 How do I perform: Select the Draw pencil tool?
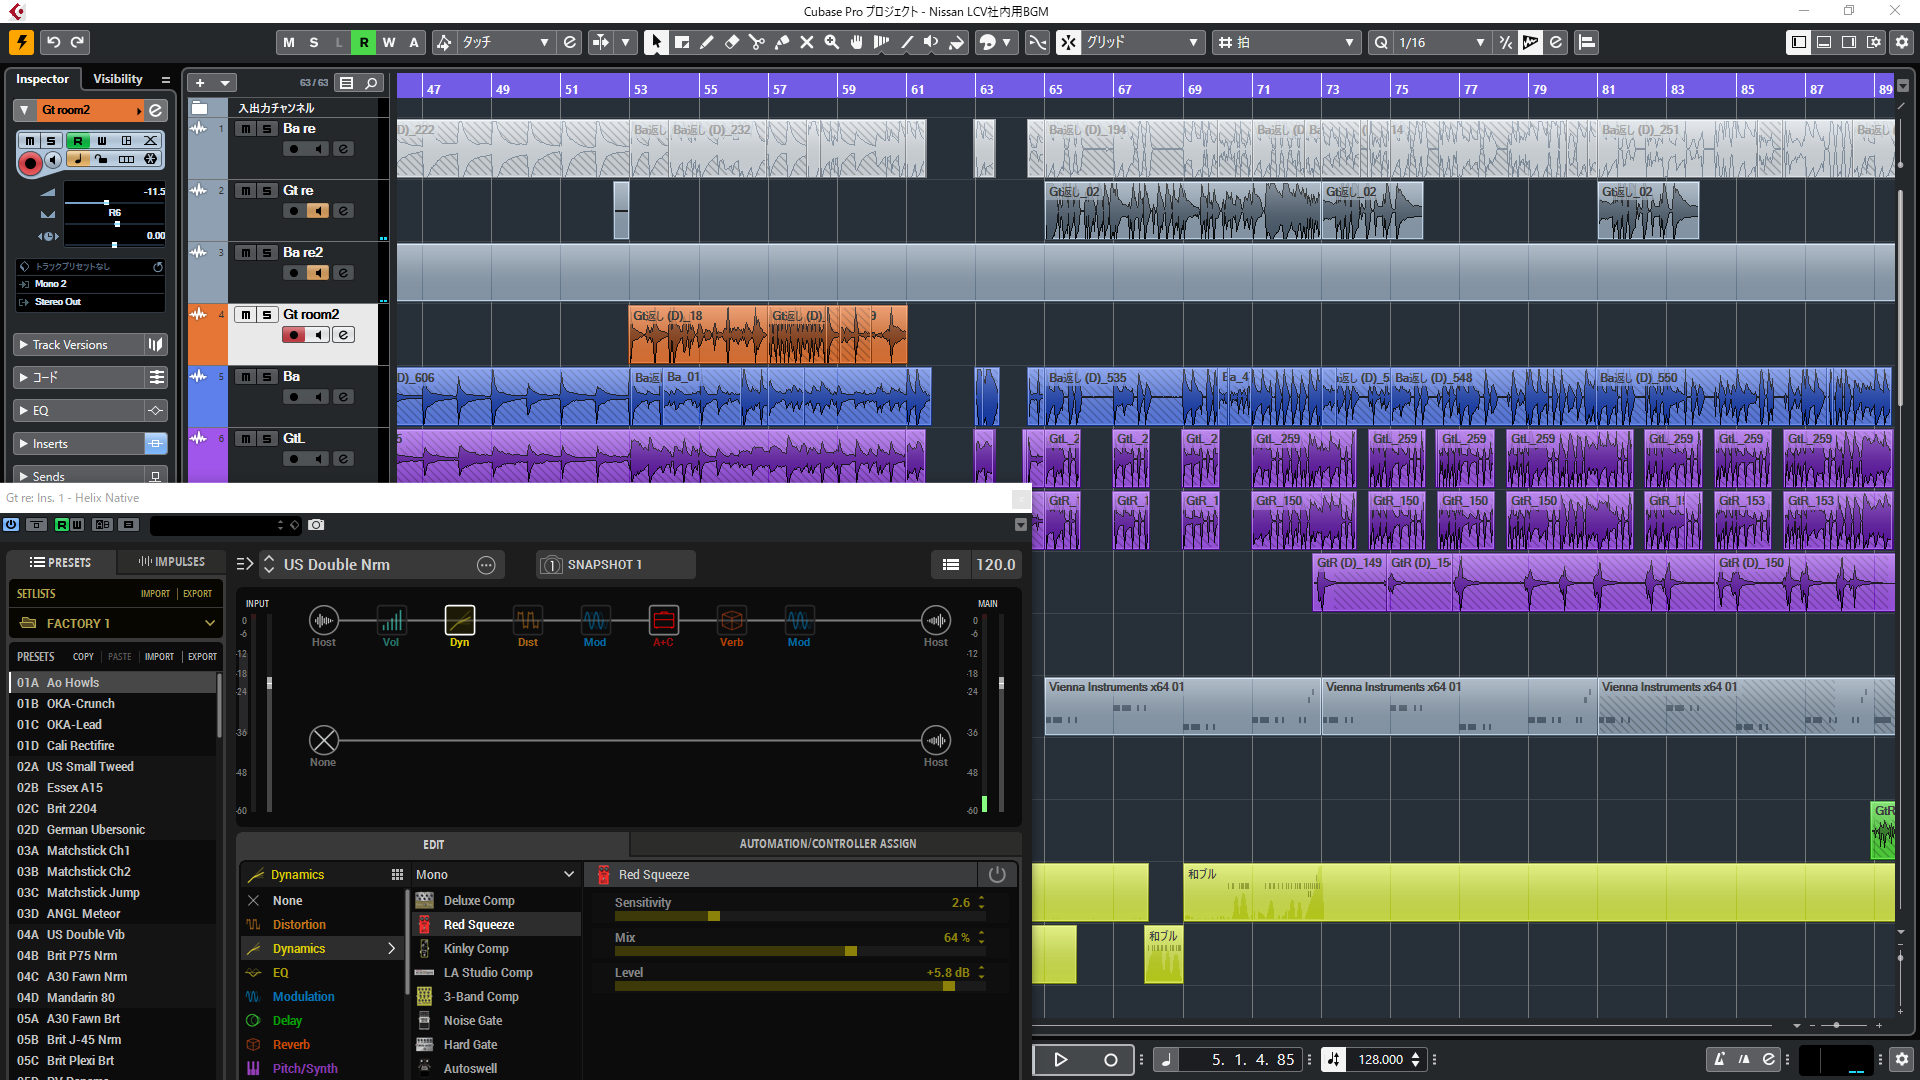707,42
